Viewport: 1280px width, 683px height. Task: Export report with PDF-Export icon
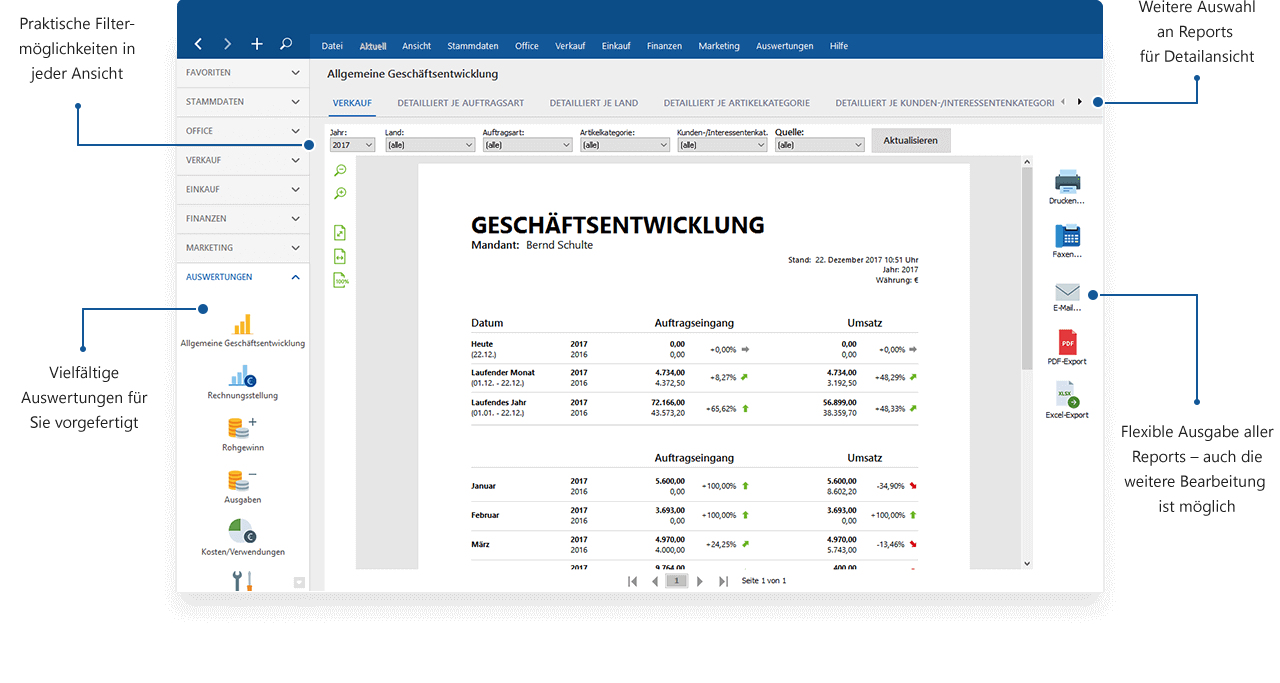1067,343
